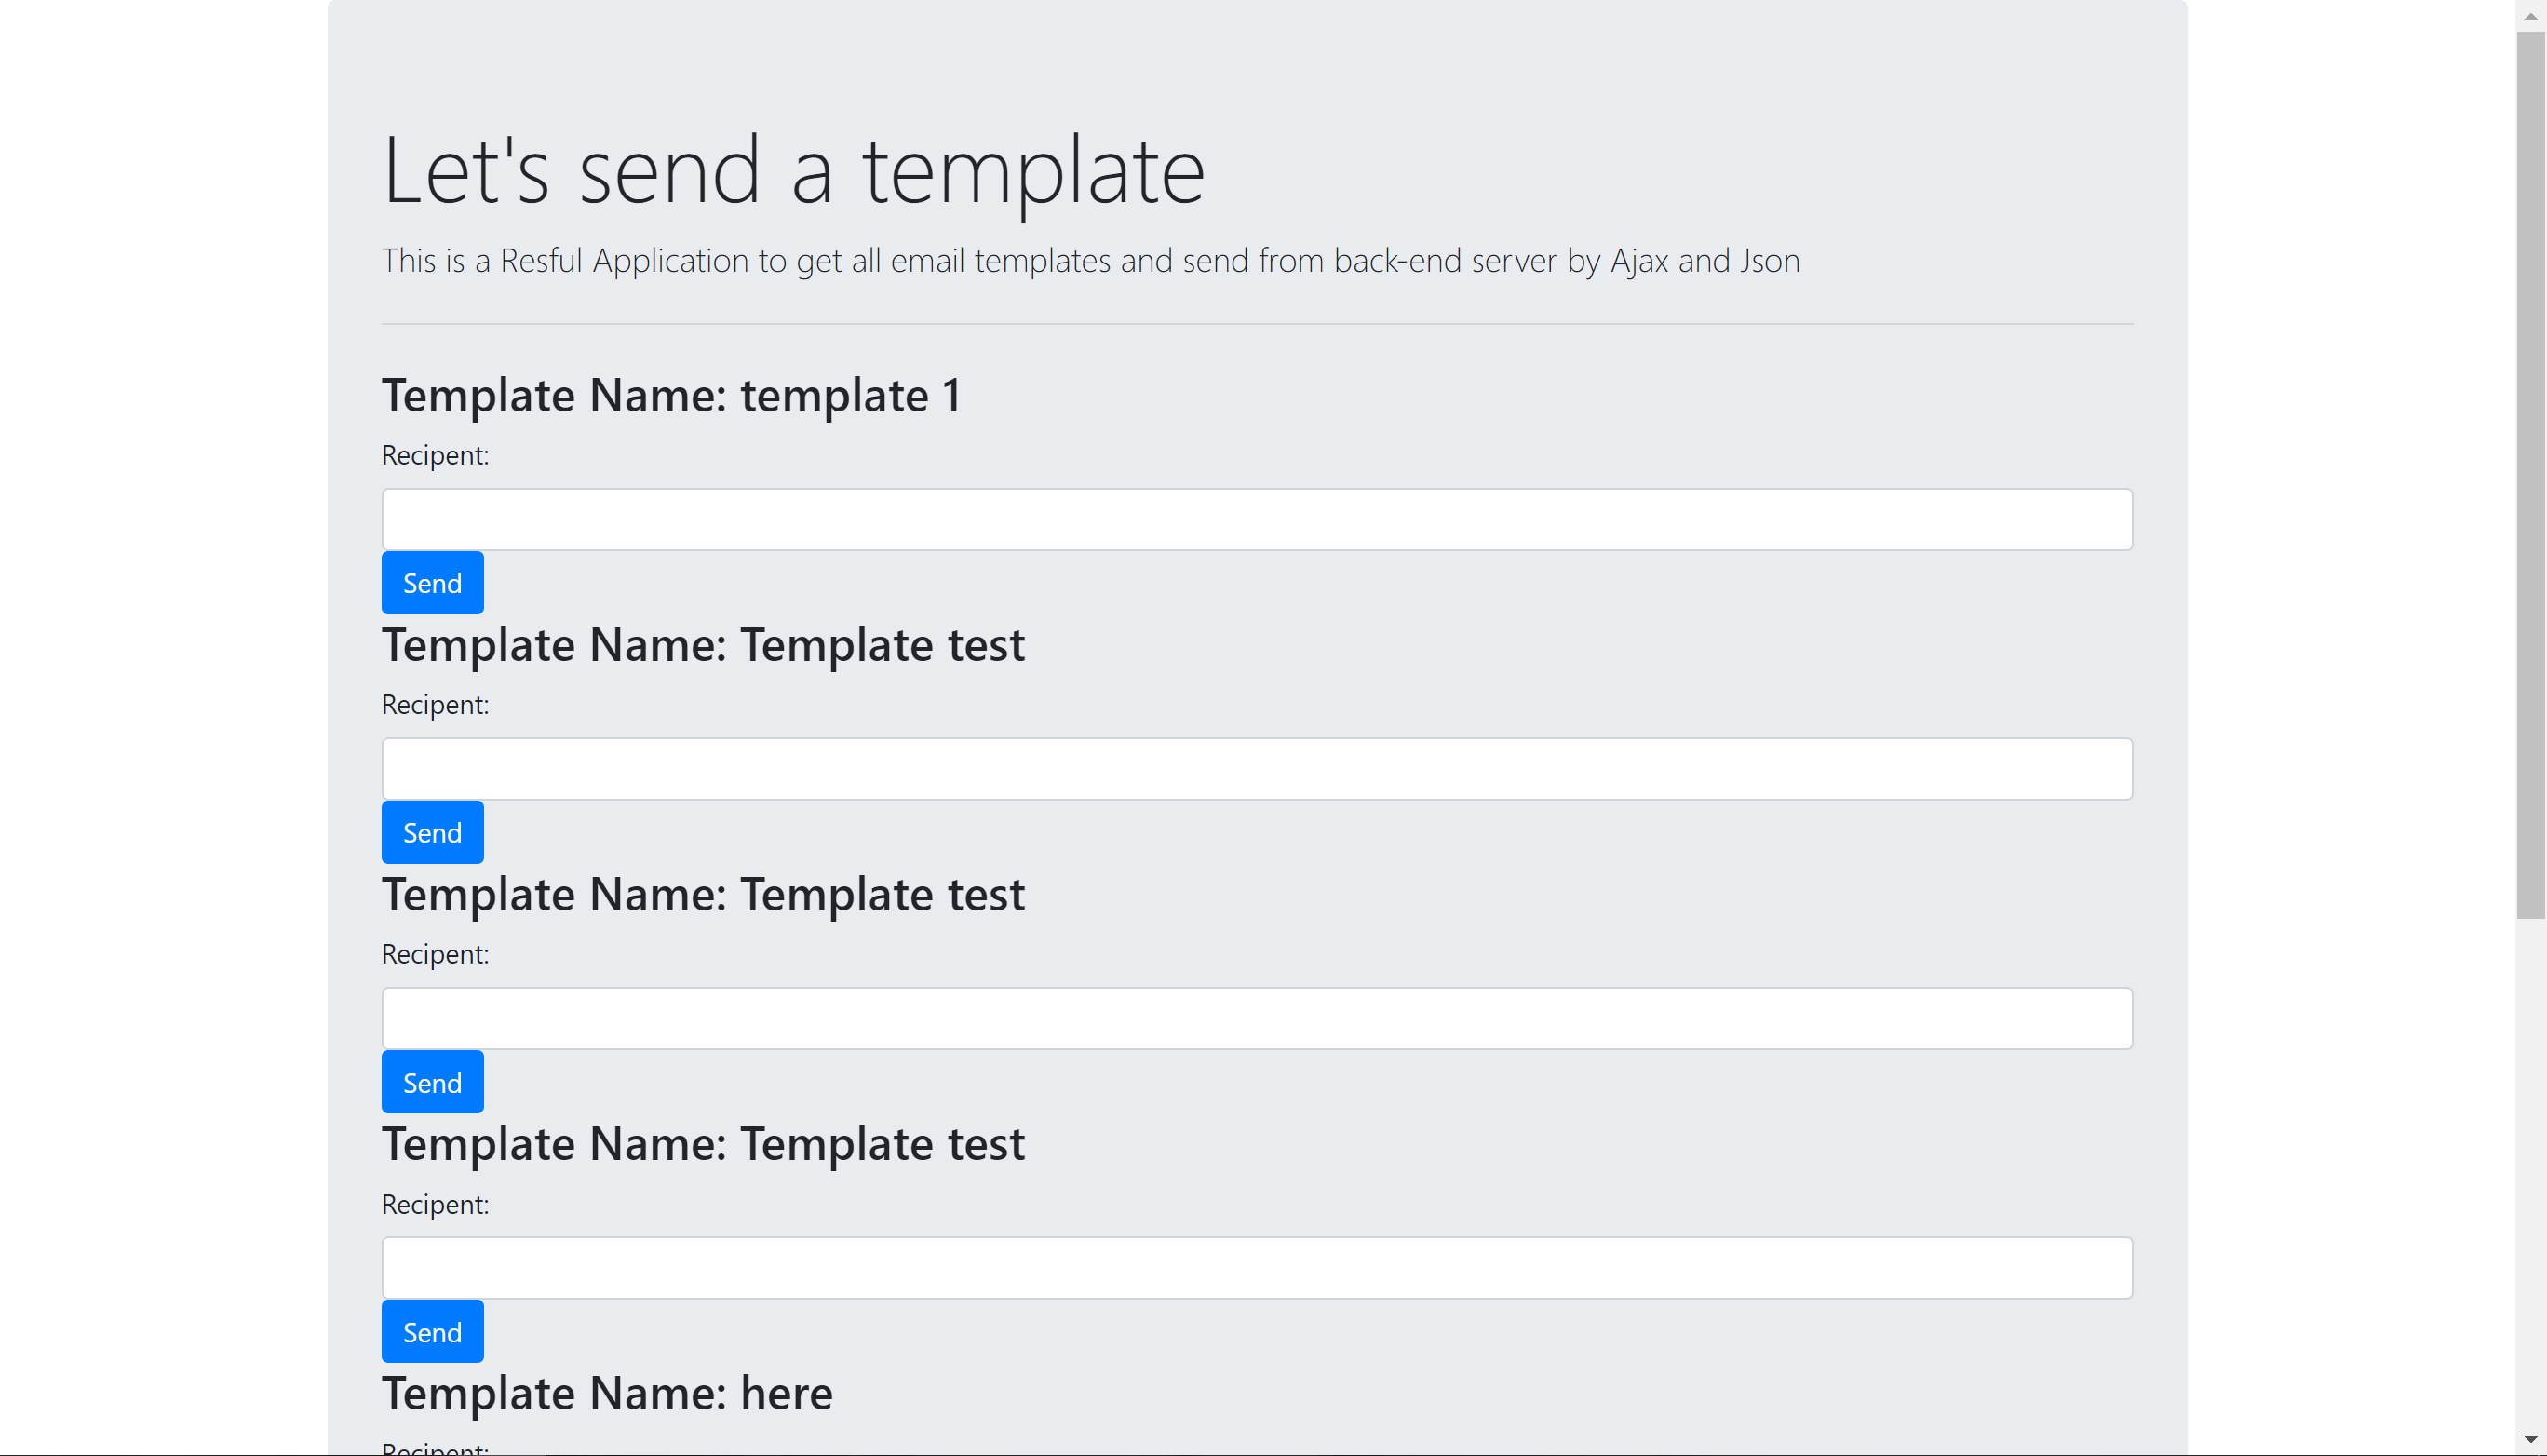Click the first Template Name: Template test heading

click(703, 645)
